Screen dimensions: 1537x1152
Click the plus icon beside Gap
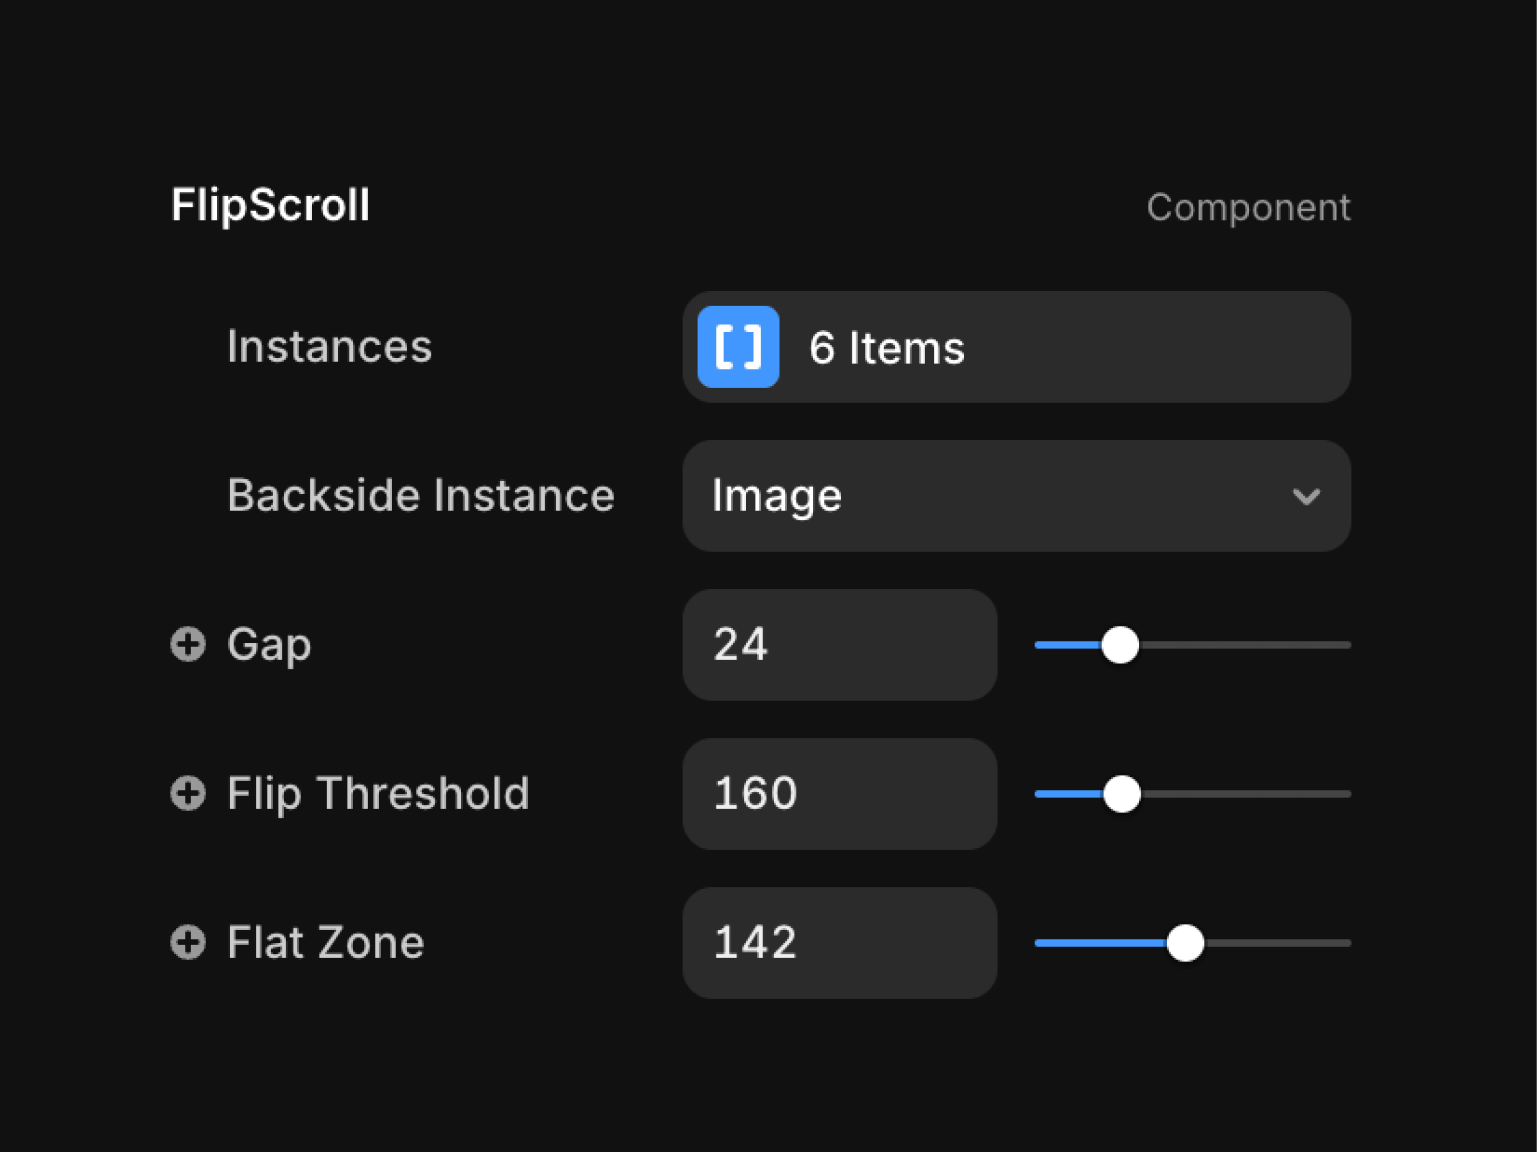click(x=188, y=644)
